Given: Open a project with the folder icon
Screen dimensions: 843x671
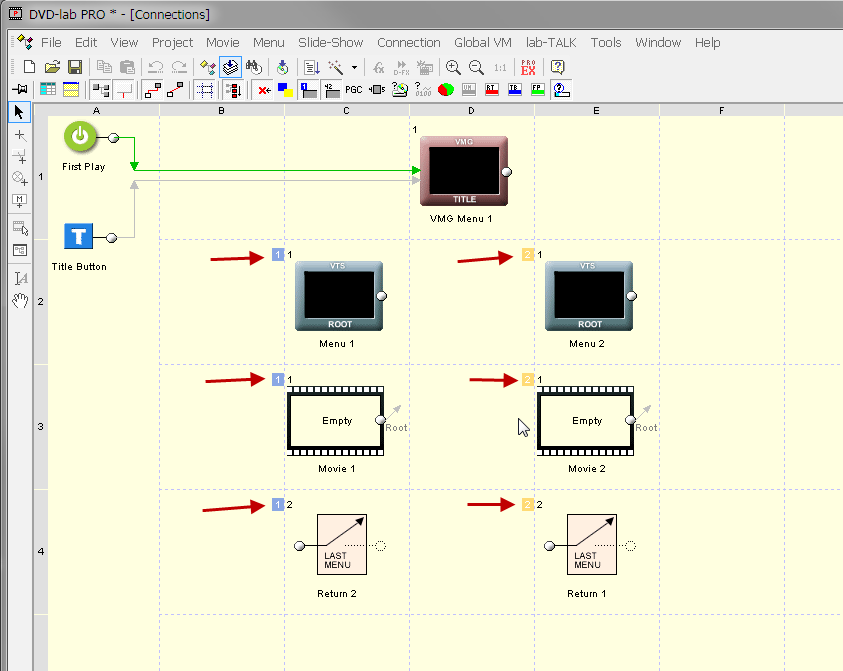Looking at the screenshot, I should click(52, 67).
